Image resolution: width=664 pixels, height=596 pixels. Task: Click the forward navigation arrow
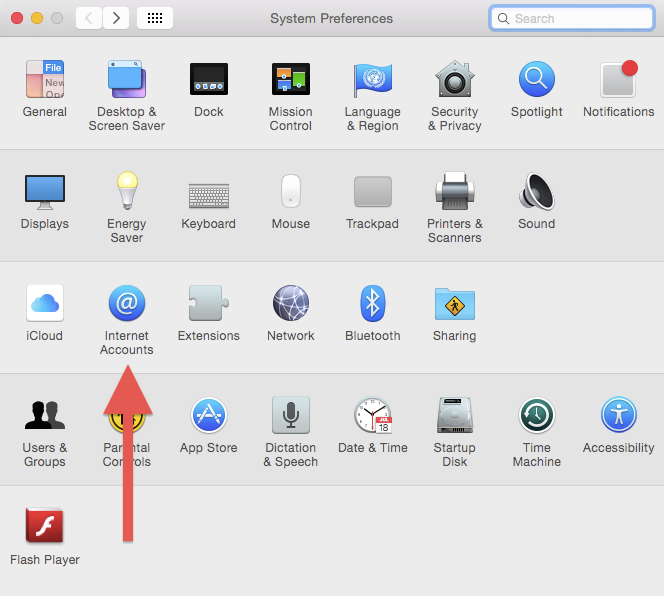[x=116, y=18]
